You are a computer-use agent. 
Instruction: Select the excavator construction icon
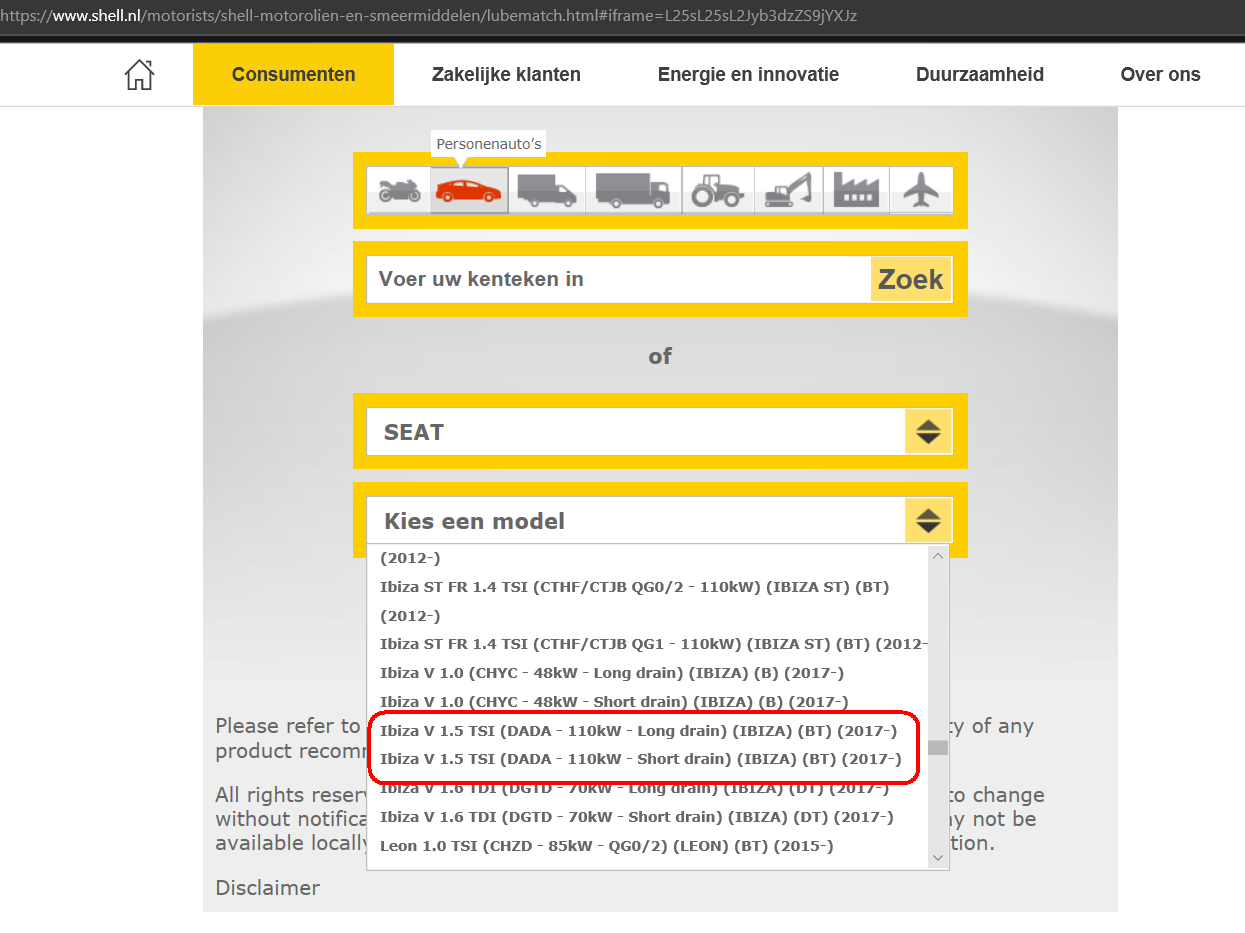tap(788, 190)
